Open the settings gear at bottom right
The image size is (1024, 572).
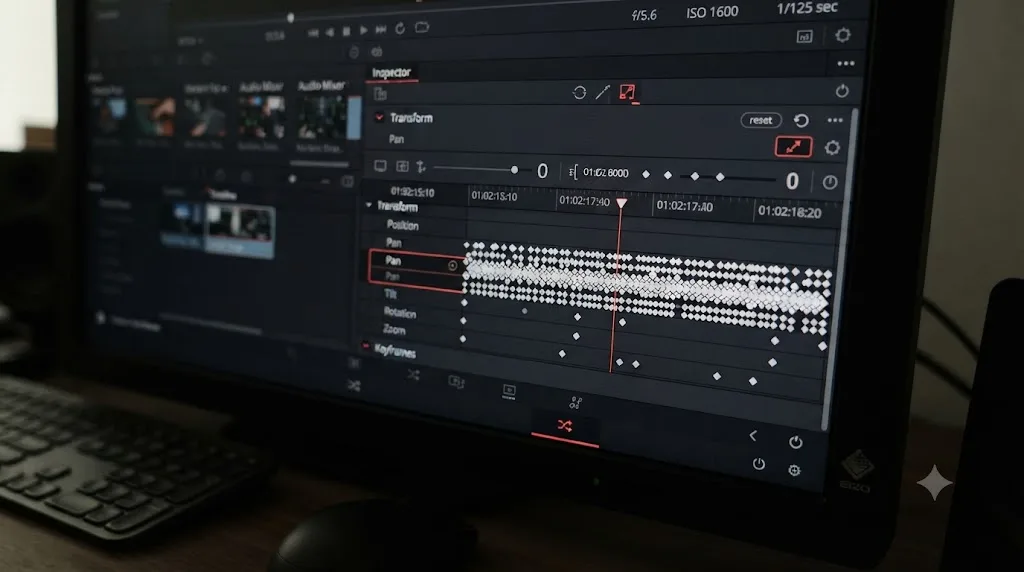pos(794,470)
